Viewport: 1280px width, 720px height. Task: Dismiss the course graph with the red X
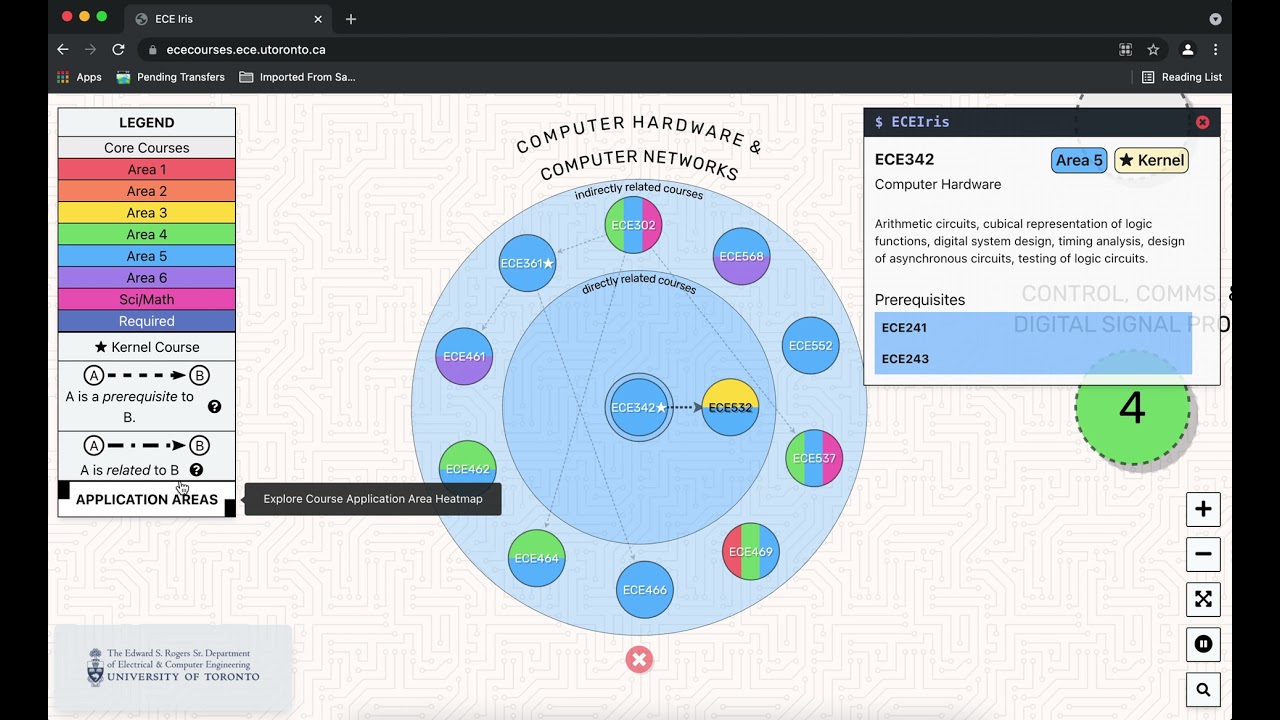tap(639, 660)
